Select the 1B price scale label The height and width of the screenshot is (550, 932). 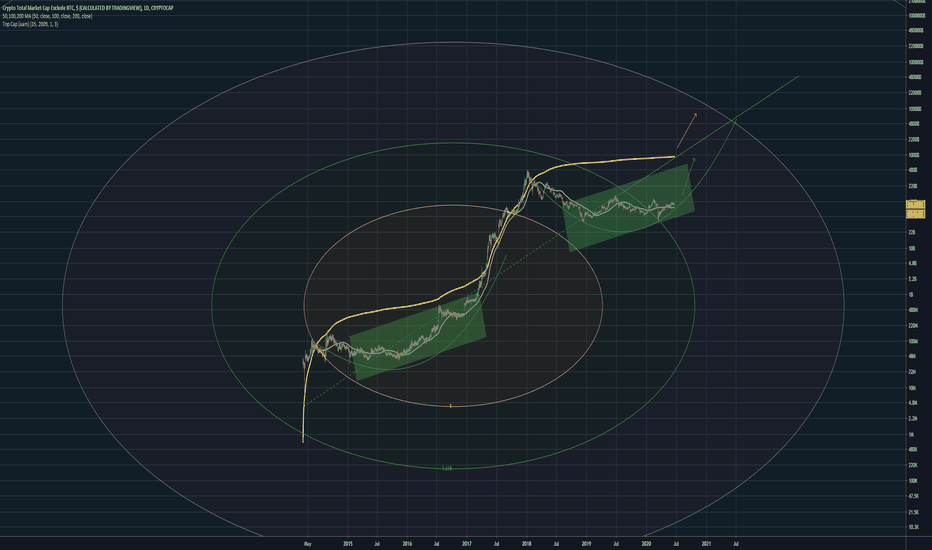pos(911,294)
